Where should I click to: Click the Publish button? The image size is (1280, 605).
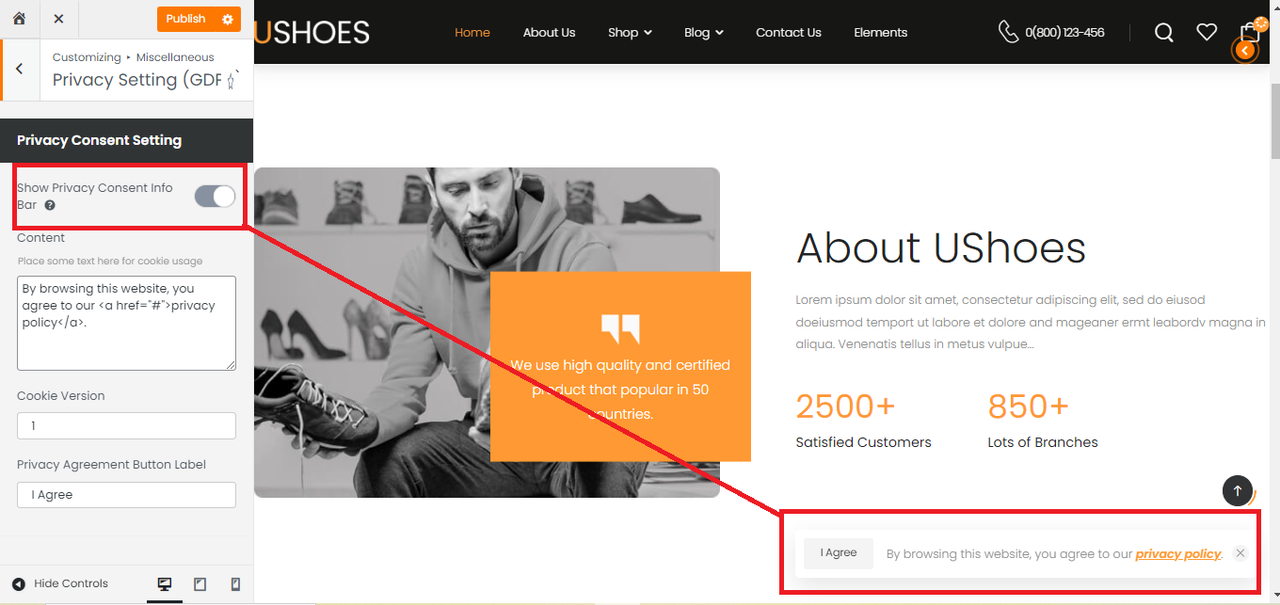click(186, 19)
